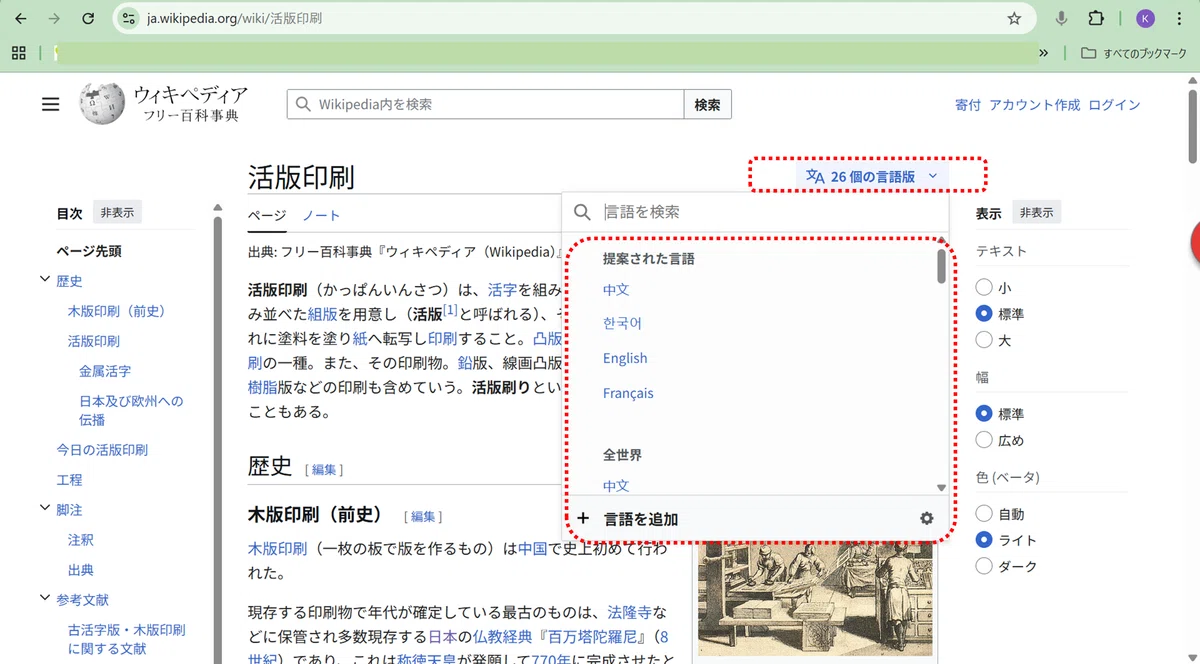This screenshot has height=664, width=1200.
Task: Click the microphone icon in toolbar
Action: pyautogui.click(x=1061, y=18)
